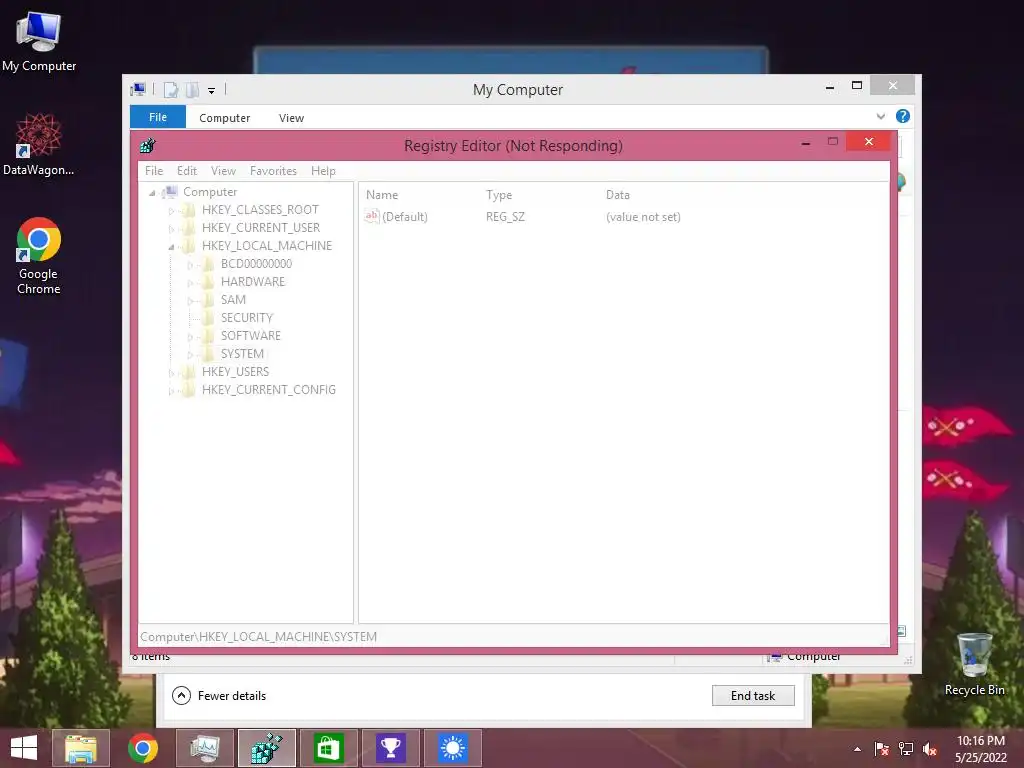This screenshot has height=768, width=1024.
Task: Click the Data column header
Action: (618, 195)
